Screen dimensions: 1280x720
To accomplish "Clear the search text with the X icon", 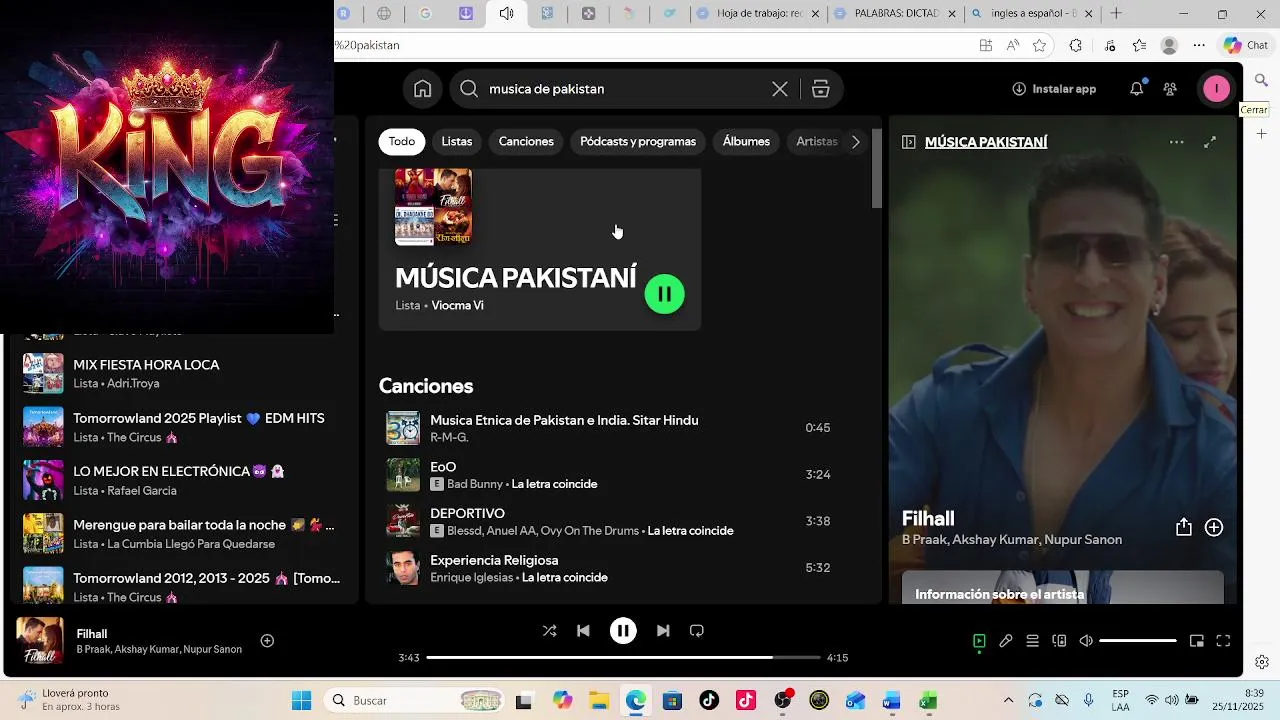I will point(780,89).
